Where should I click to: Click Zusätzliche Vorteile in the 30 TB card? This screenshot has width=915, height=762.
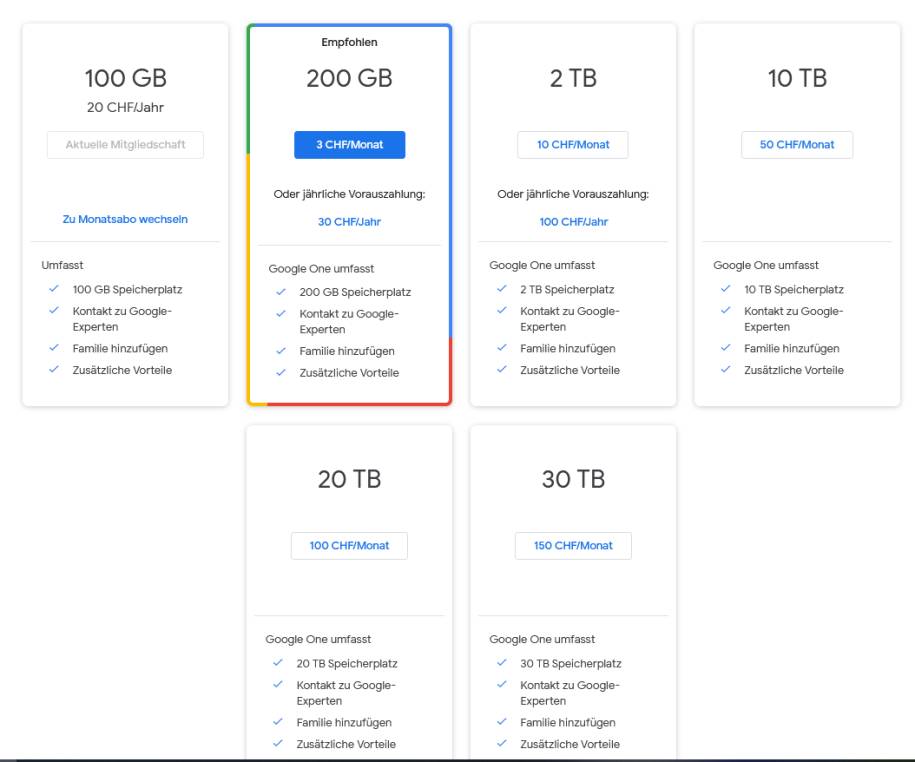pos(570,744)
